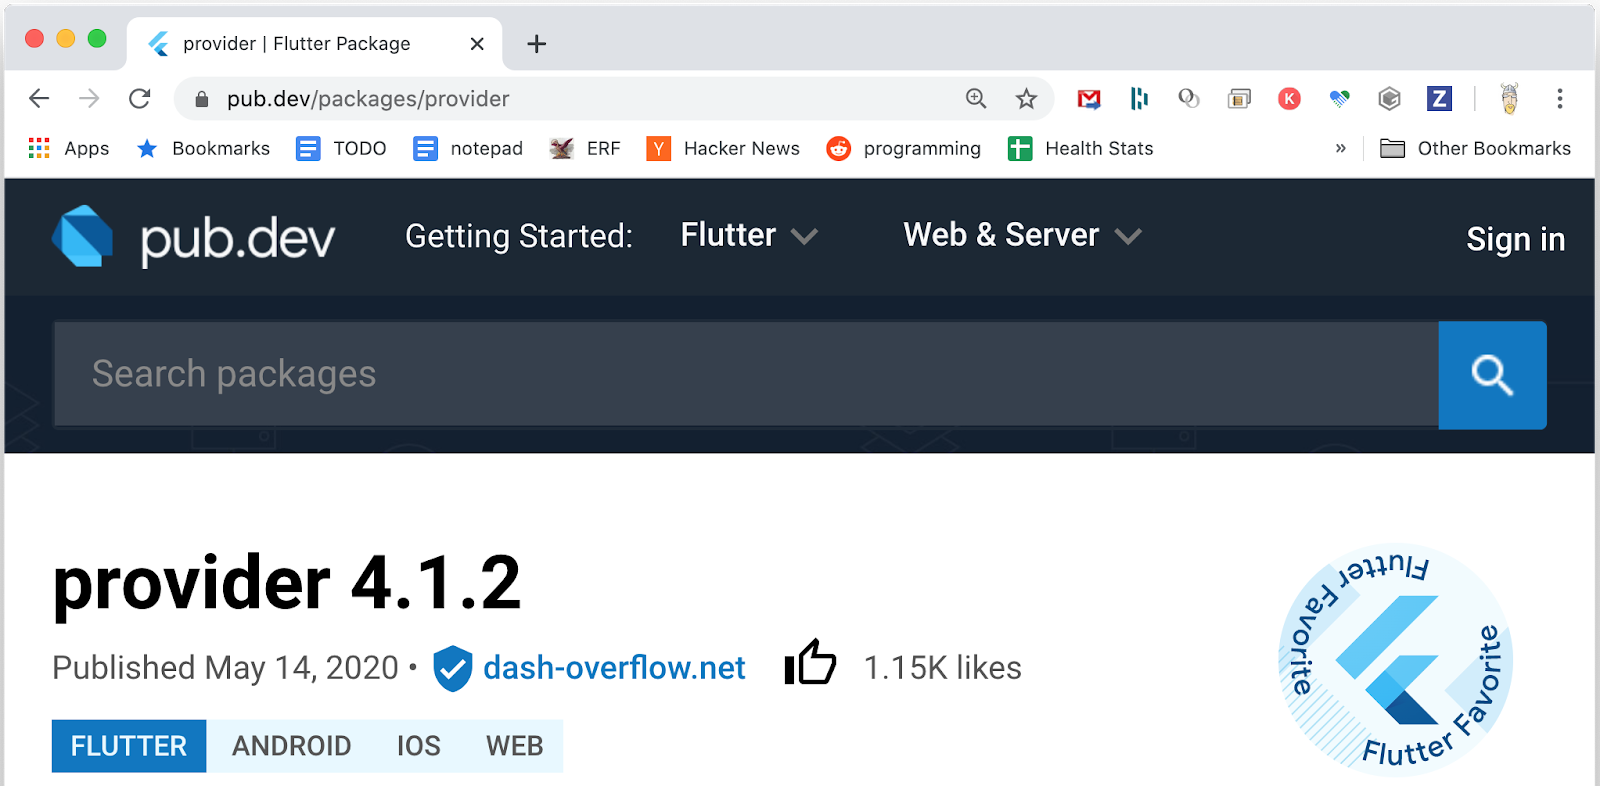1600x786 pixels.
Task: Click the lock icon in address bar
Action: (x=201, y=99)
